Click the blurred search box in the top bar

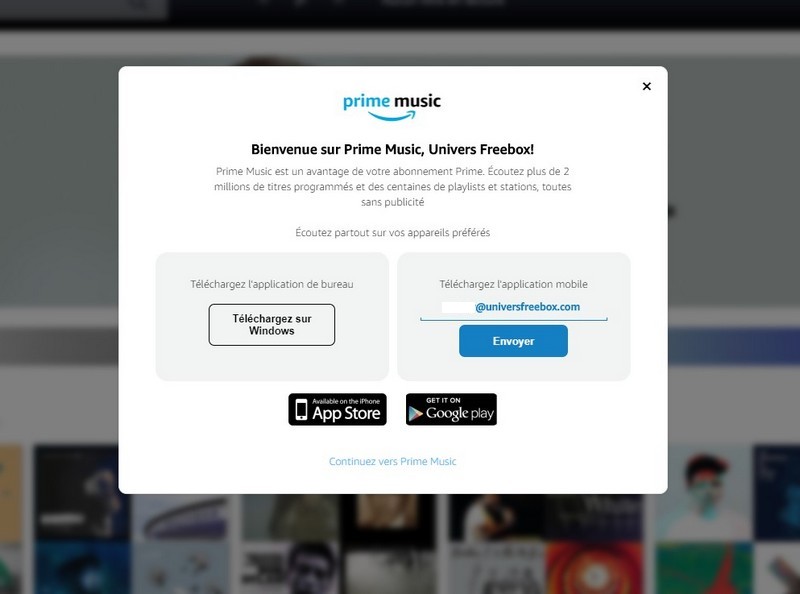click(x=84, y=8)
